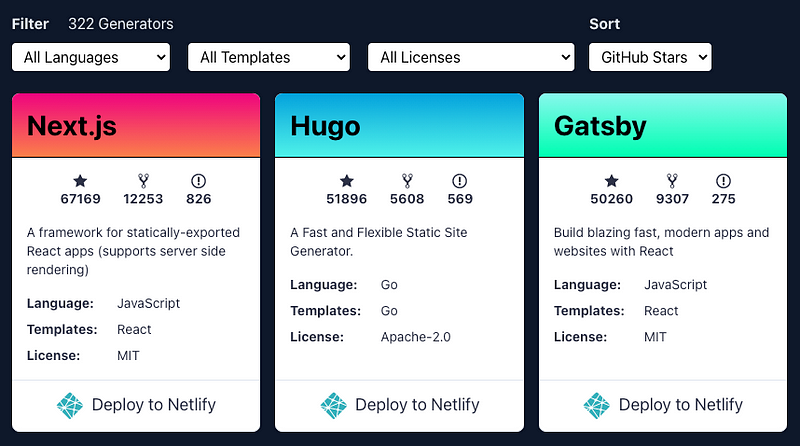This screenshot has height=446, width=800.
Task: Click Hugo's Templates value Go
Action: tap(389, 311)
